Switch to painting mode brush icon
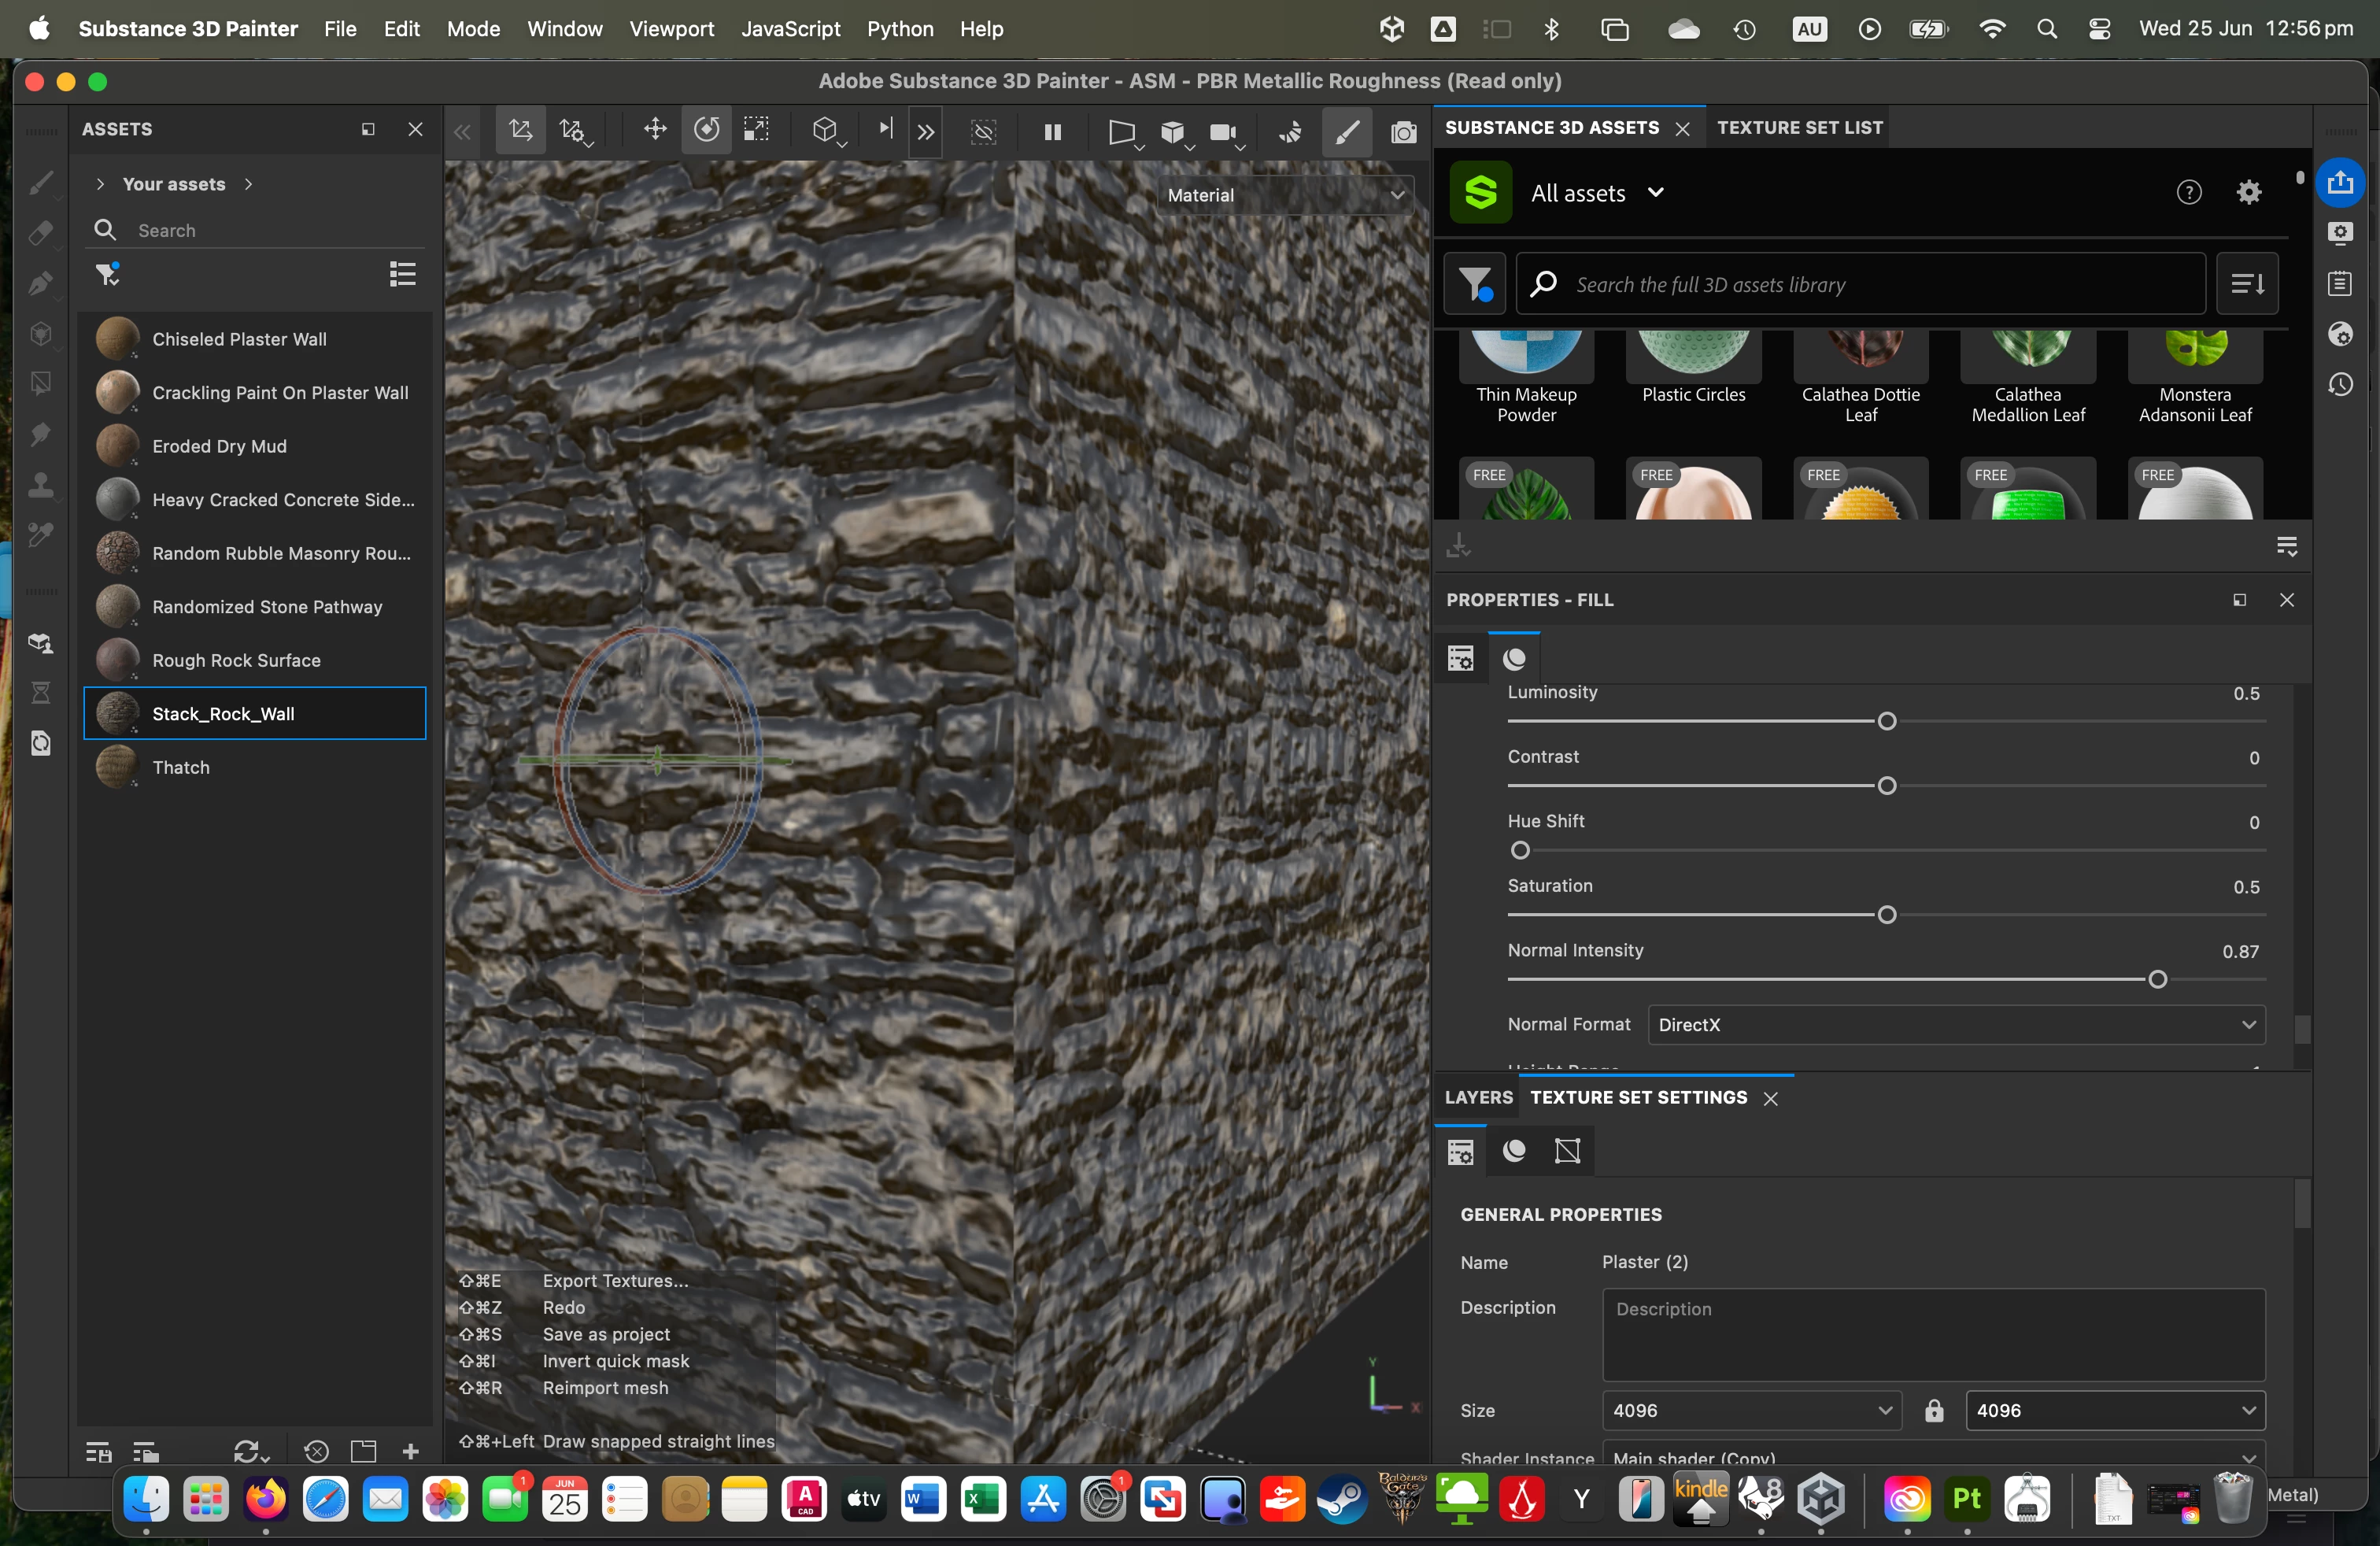This screenshot has height=1546, width=2380. [x=1347, y=131]
